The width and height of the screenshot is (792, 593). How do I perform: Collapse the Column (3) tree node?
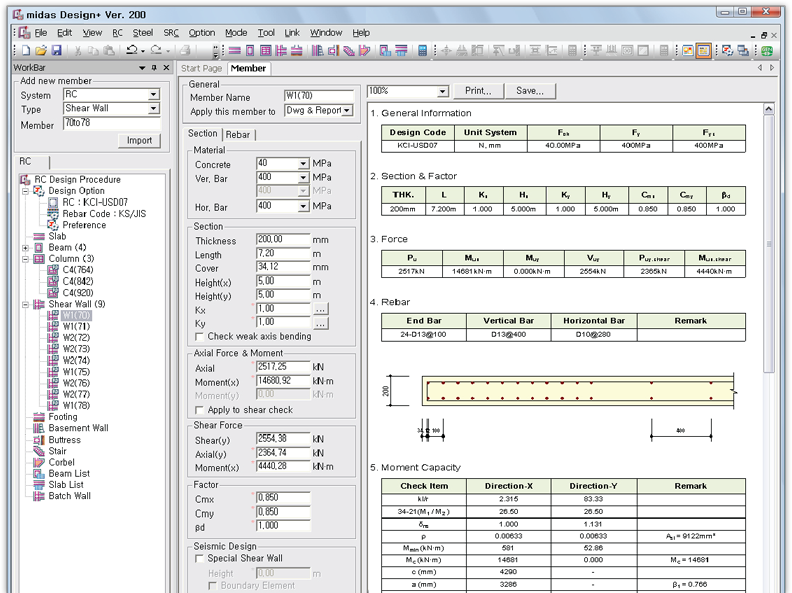coord(25,259)
